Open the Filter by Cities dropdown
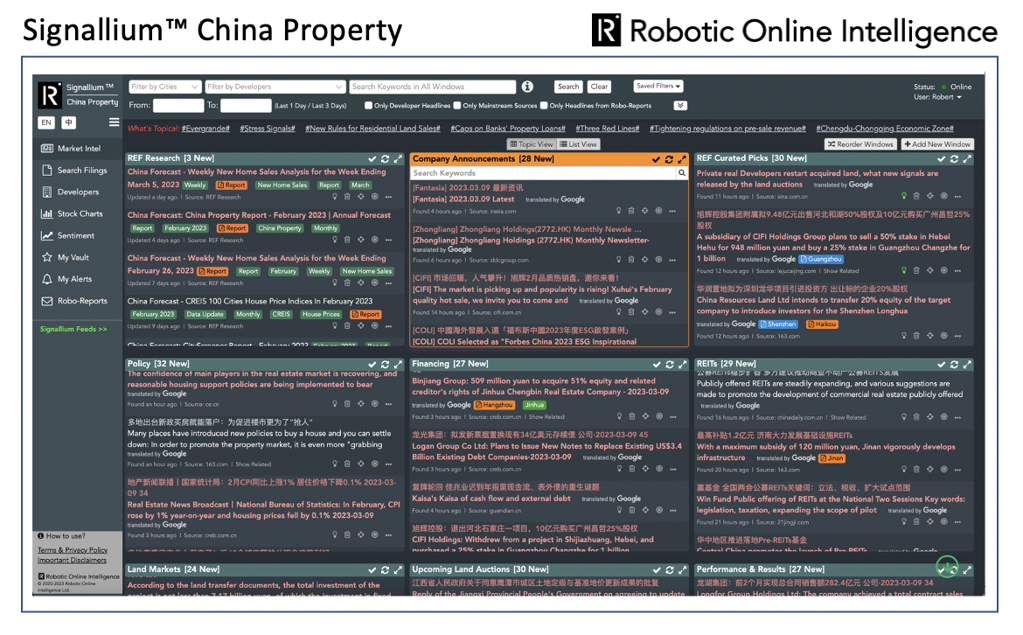Screen dimensions: 1023x635 164,86
